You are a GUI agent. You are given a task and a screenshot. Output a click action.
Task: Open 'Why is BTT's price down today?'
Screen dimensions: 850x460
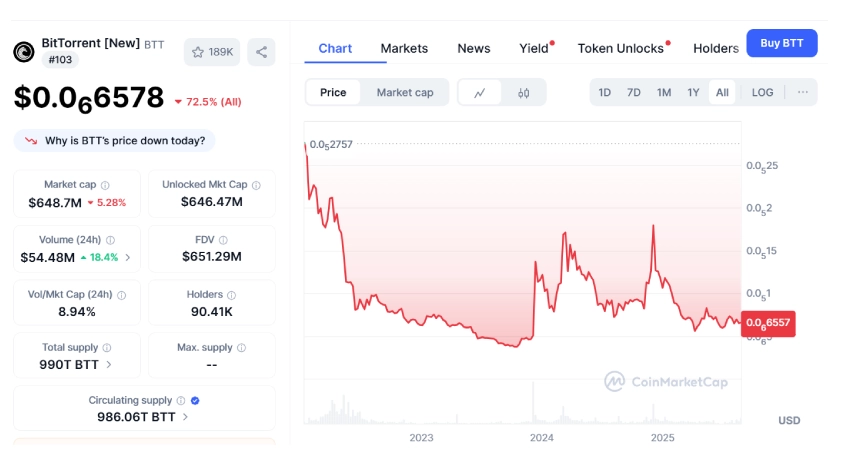click(114, 141)
